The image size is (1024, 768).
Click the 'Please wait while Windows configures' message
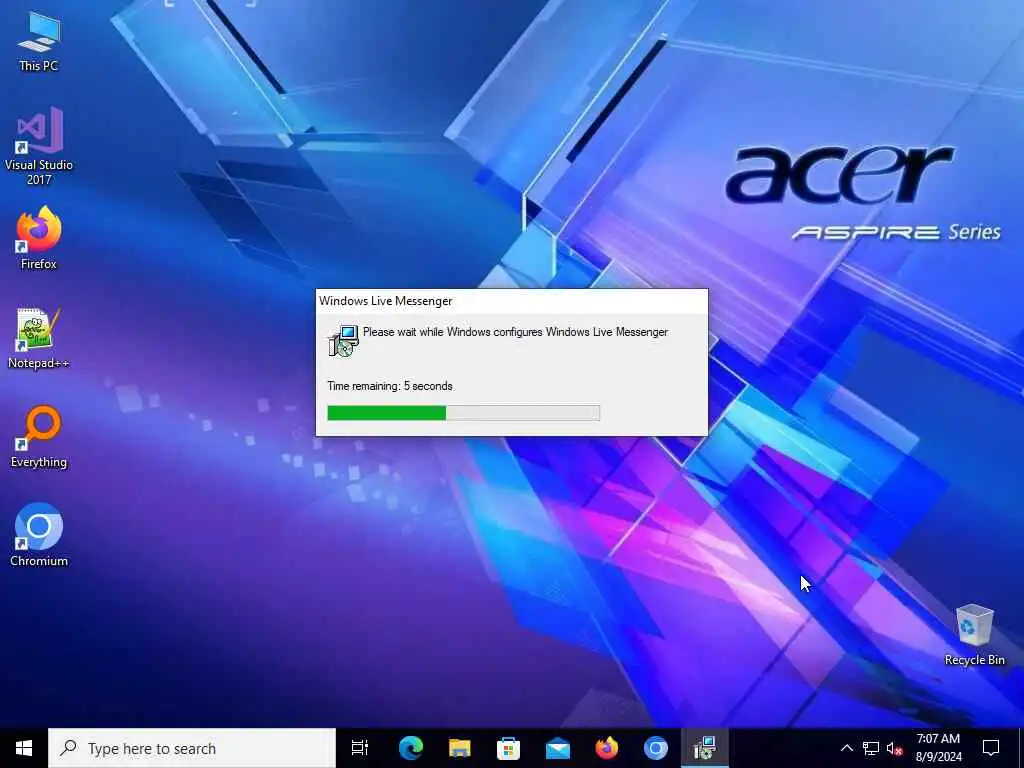point(515,332)
